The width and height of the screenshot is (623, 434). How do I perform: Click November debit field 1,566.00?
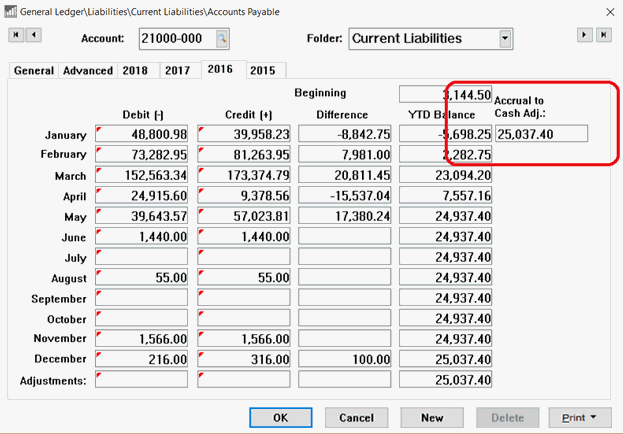[141, 339]
